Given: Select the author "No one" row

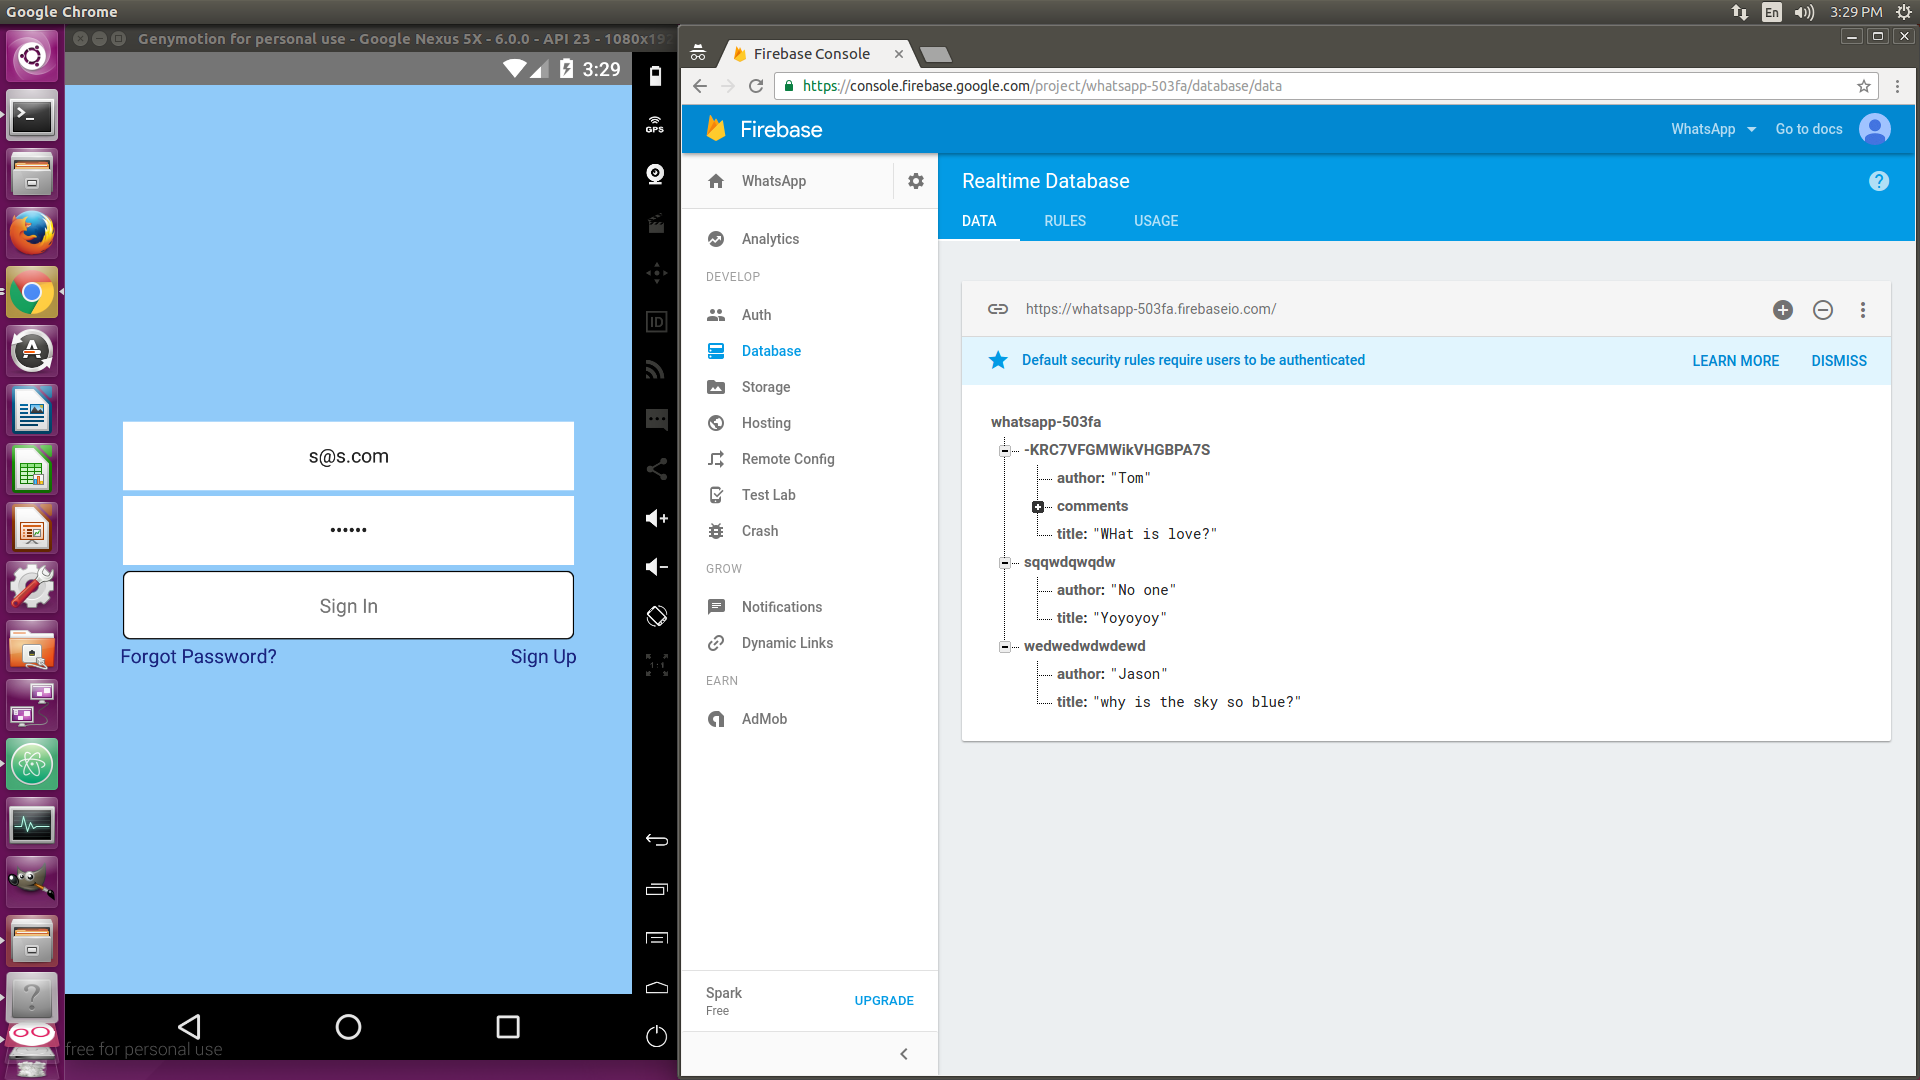Looking at the screenshot, I should coord(1116,590).
